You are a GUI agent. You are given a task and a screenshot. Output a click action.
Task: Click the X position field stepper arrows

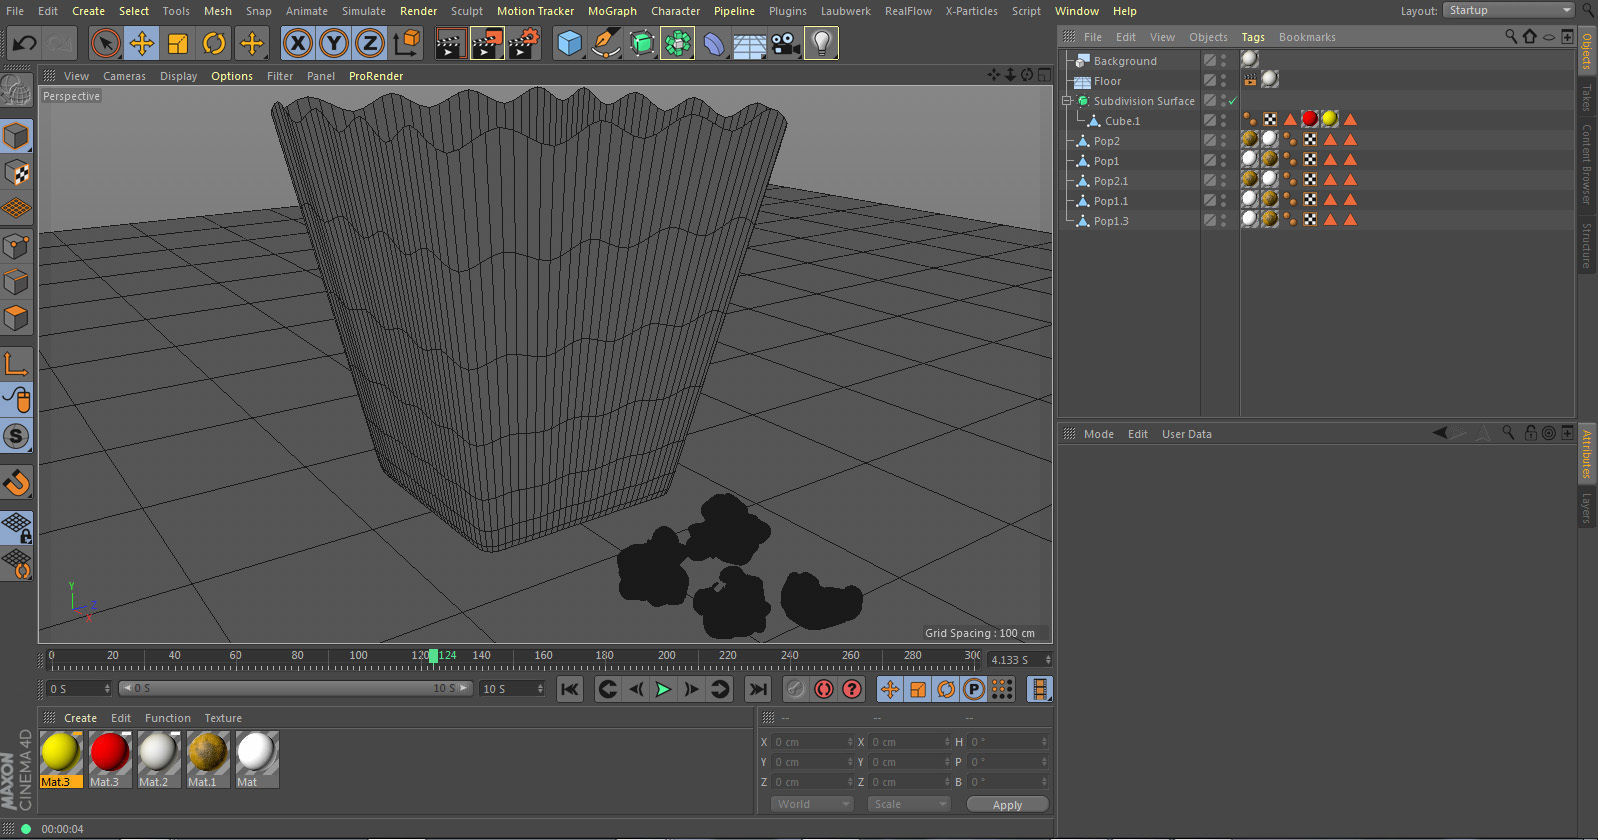pyautogui.click(x=850, y=742)
